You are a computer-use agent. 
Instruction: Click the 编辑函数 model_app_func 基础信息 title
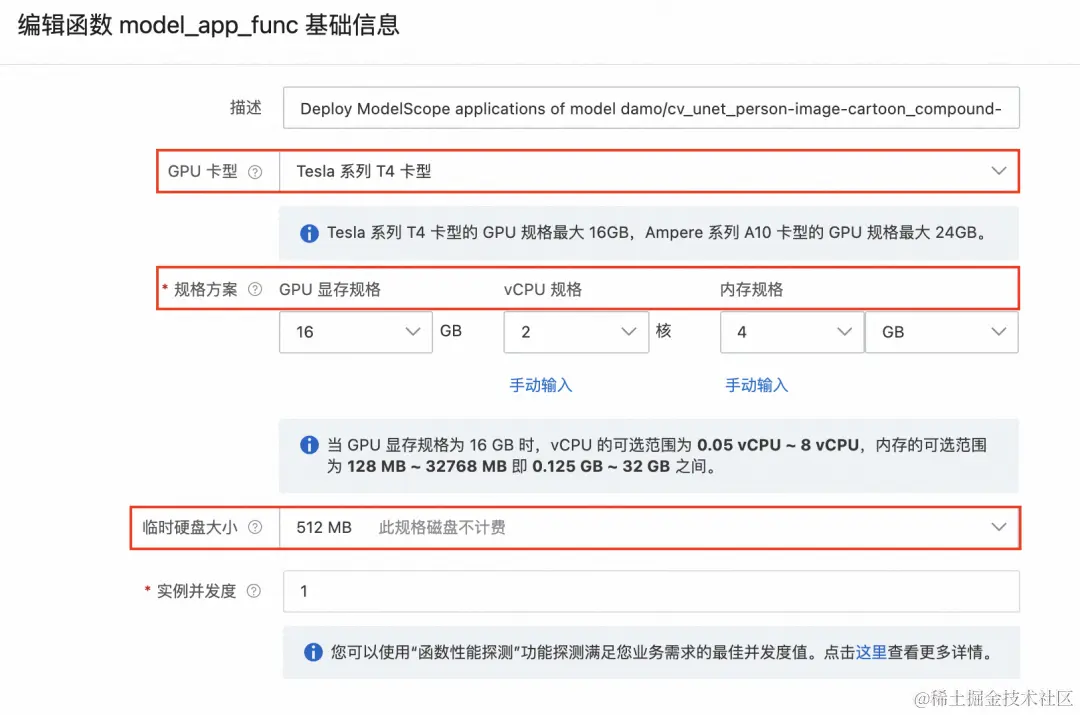tap(208, 25)
